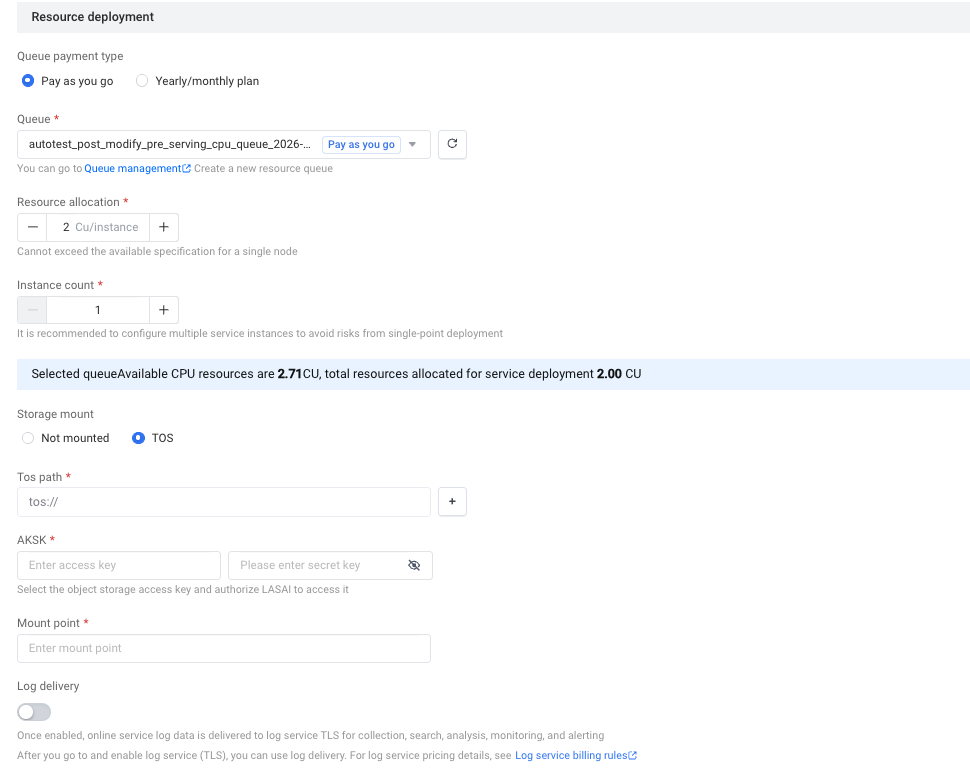The width and height of the screenshot is (970, 780).
Task: Choose Yearly/monthly plan radio option
Action: (x=142, y=81)
